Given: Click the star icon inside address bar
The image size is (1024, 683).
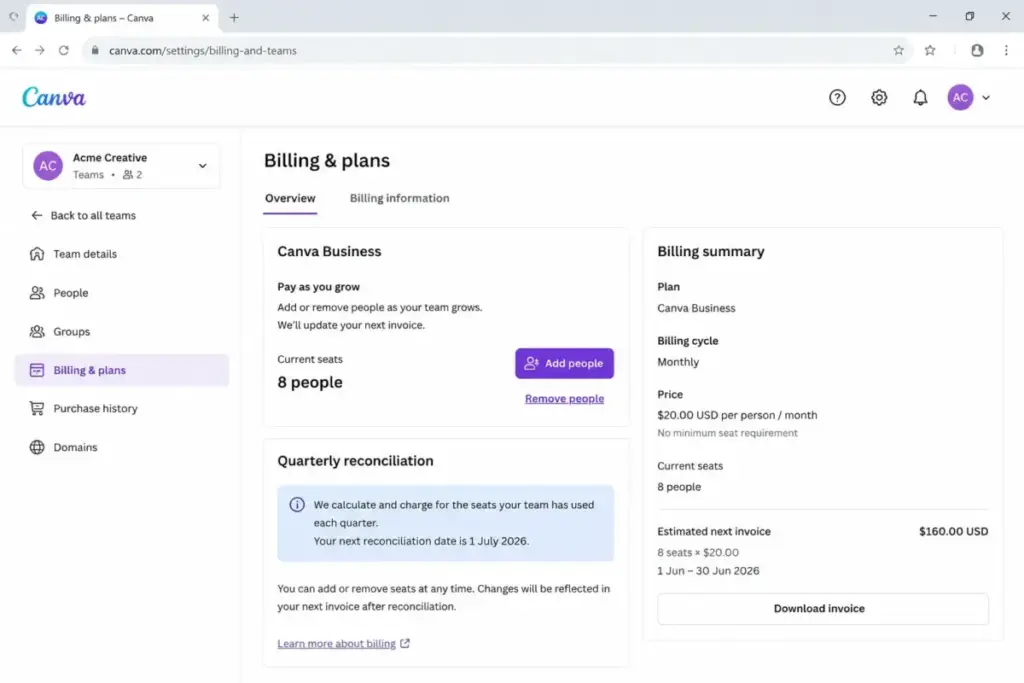Looking at the screenshot, I should click(x=899, y=50).
